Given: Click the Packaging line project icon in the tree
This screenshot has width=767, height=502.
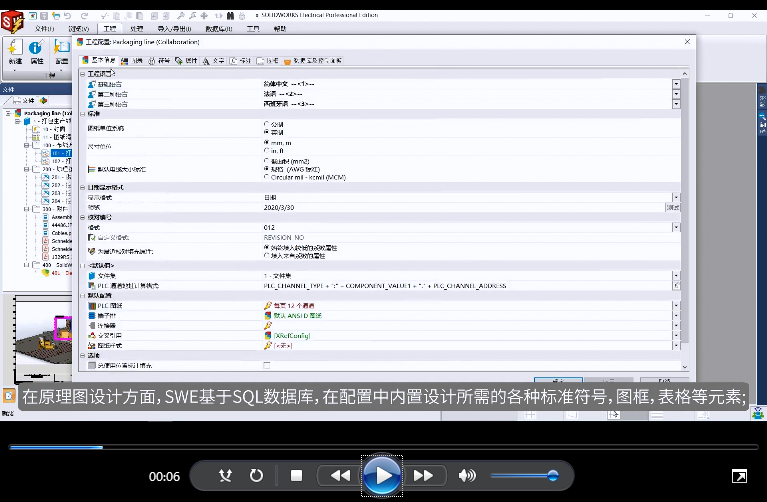Looking at the screenshot, I should point(18,113).
